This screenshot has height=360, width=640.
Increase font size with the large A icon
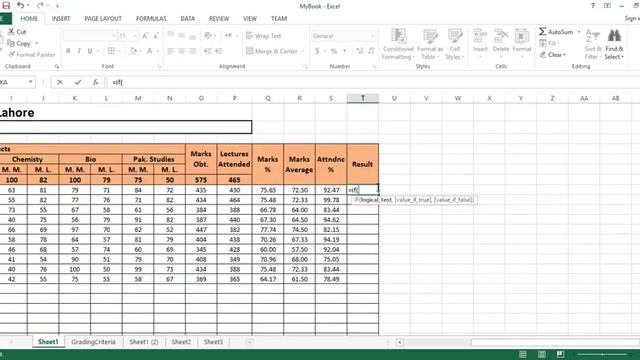click(x=145, y=36)
